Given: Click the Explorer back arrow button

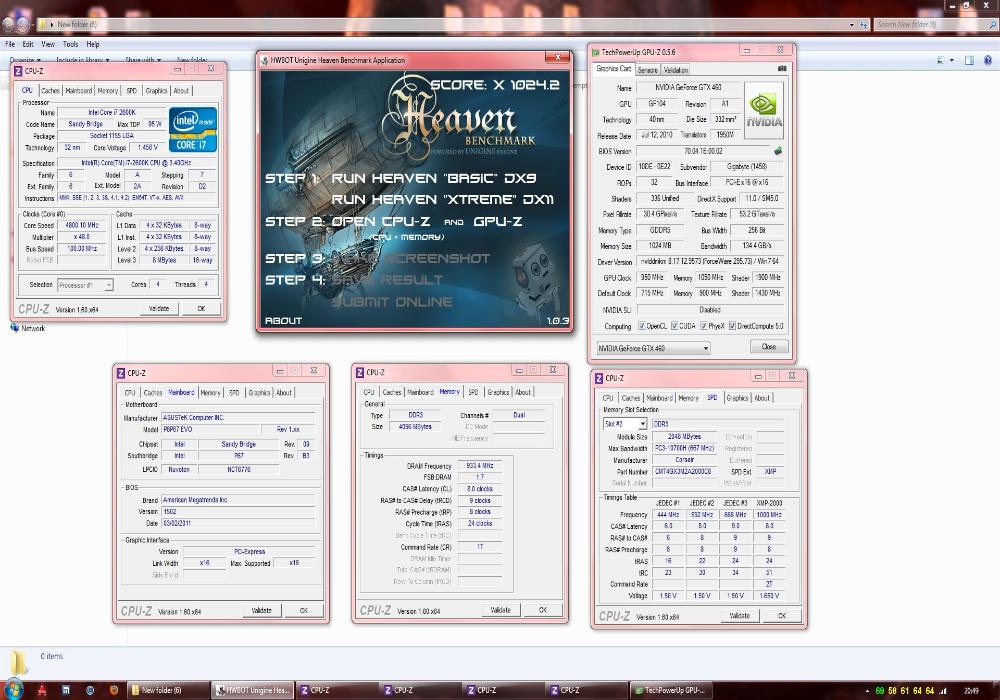Looking at the screenshot, I should 8,24.
